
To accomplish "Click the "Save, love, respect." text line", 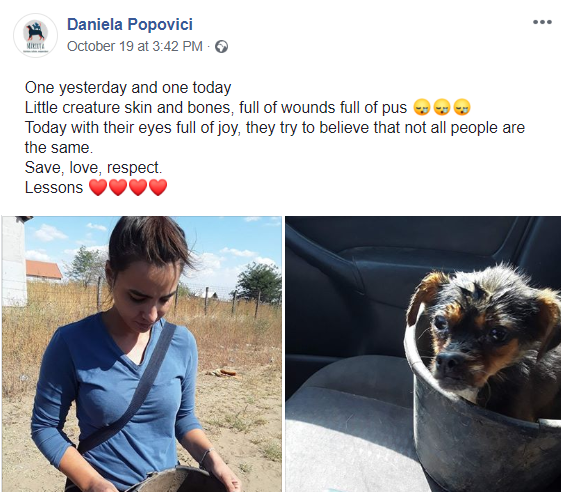I will [x=93, y=168].
